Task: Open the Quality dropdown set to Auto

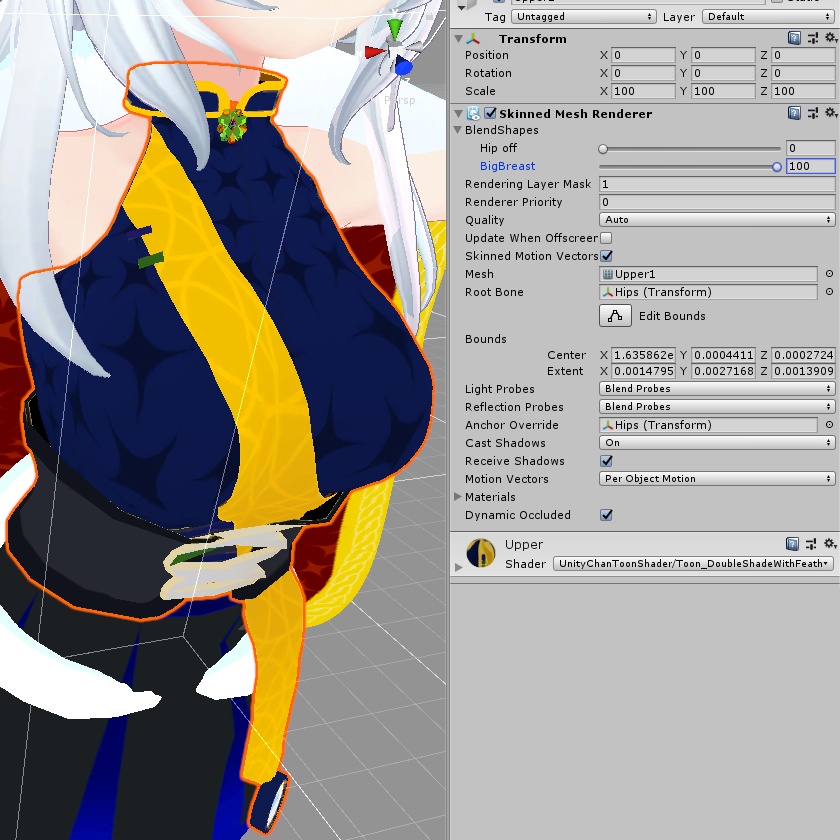Action: pos(717,220)
